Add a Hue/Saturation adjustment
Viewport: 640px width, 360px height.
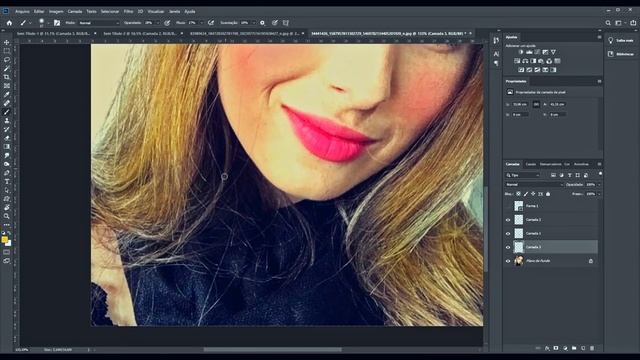point(517,61)
